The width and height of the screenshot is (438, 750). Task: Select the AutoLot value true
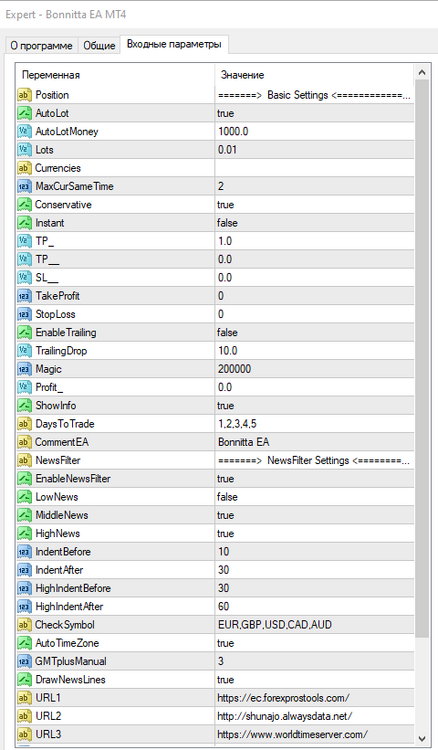226,113
